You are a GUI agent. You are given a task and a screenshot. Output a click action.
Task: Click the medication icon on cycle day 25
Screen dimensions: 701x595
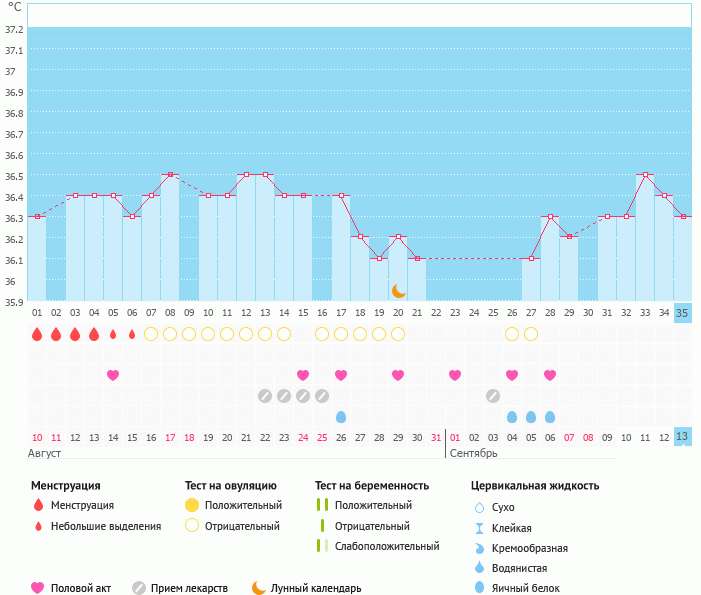tap(493, 396)
